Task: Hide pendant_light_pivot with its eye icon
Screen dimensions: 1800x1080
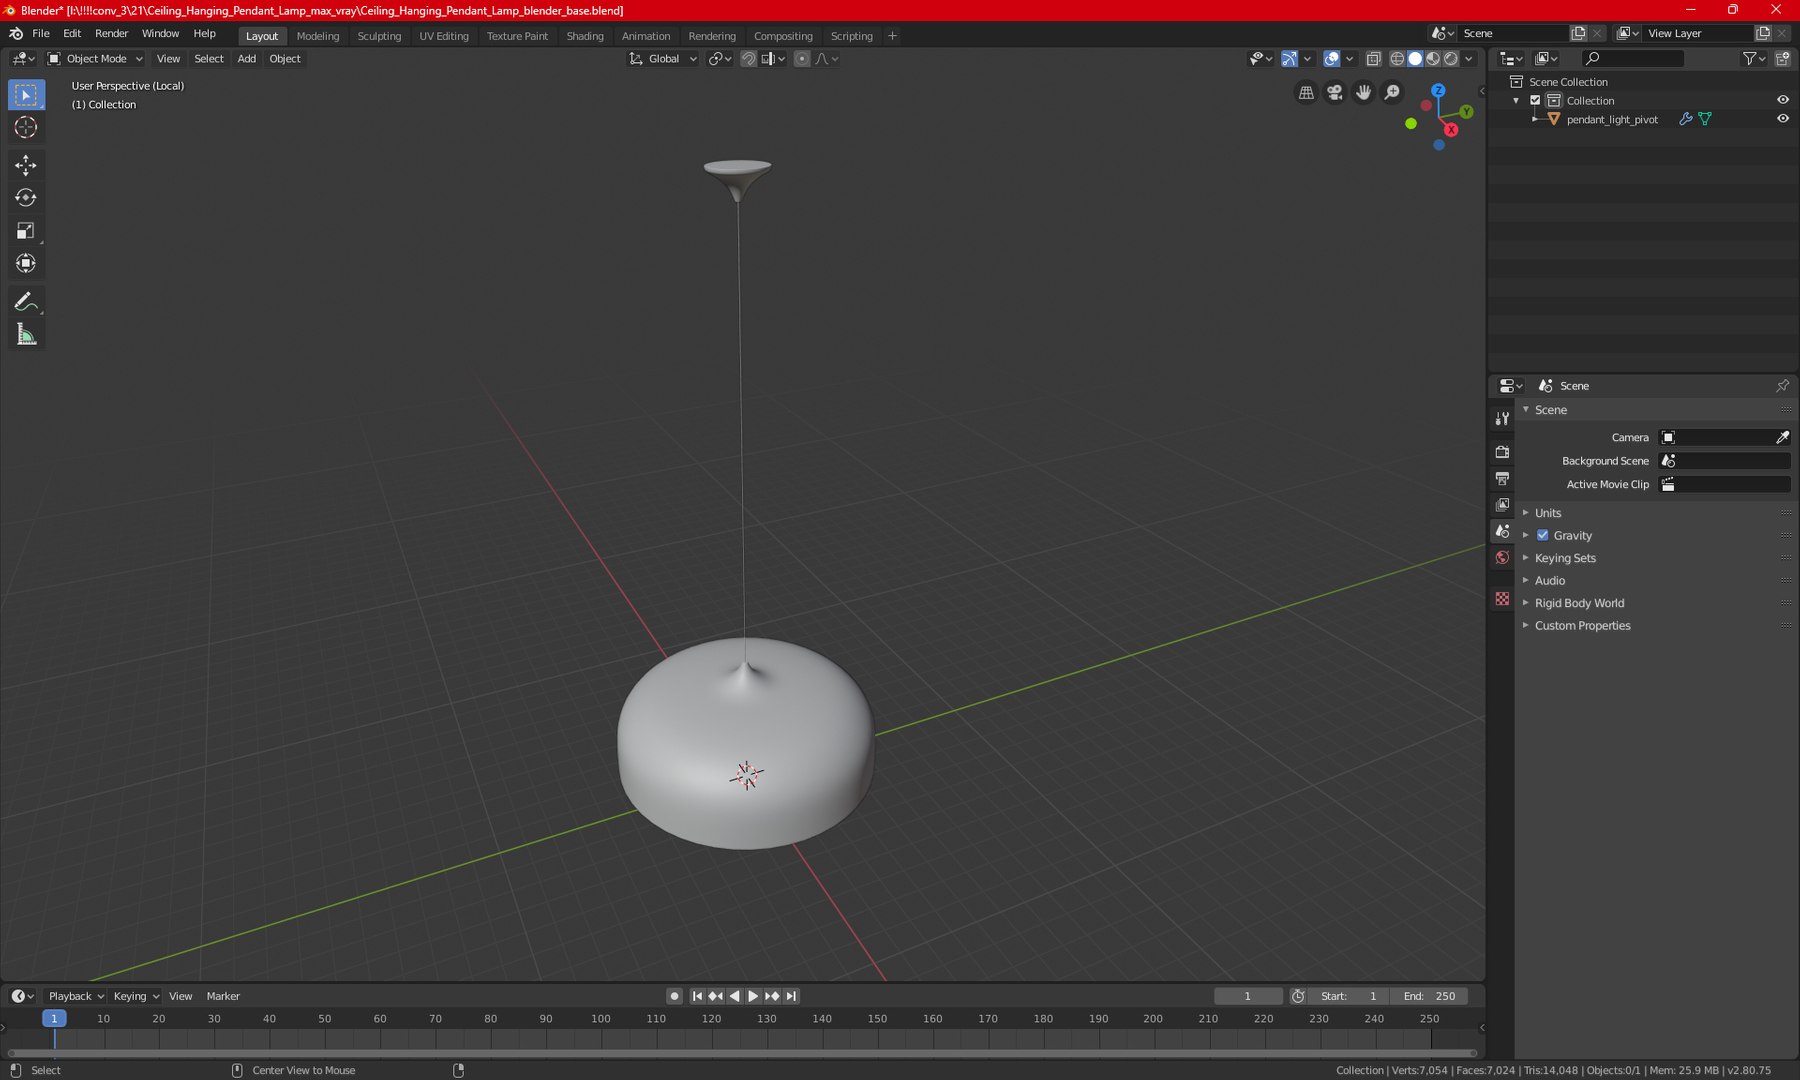Action: tap(1782, 119)
